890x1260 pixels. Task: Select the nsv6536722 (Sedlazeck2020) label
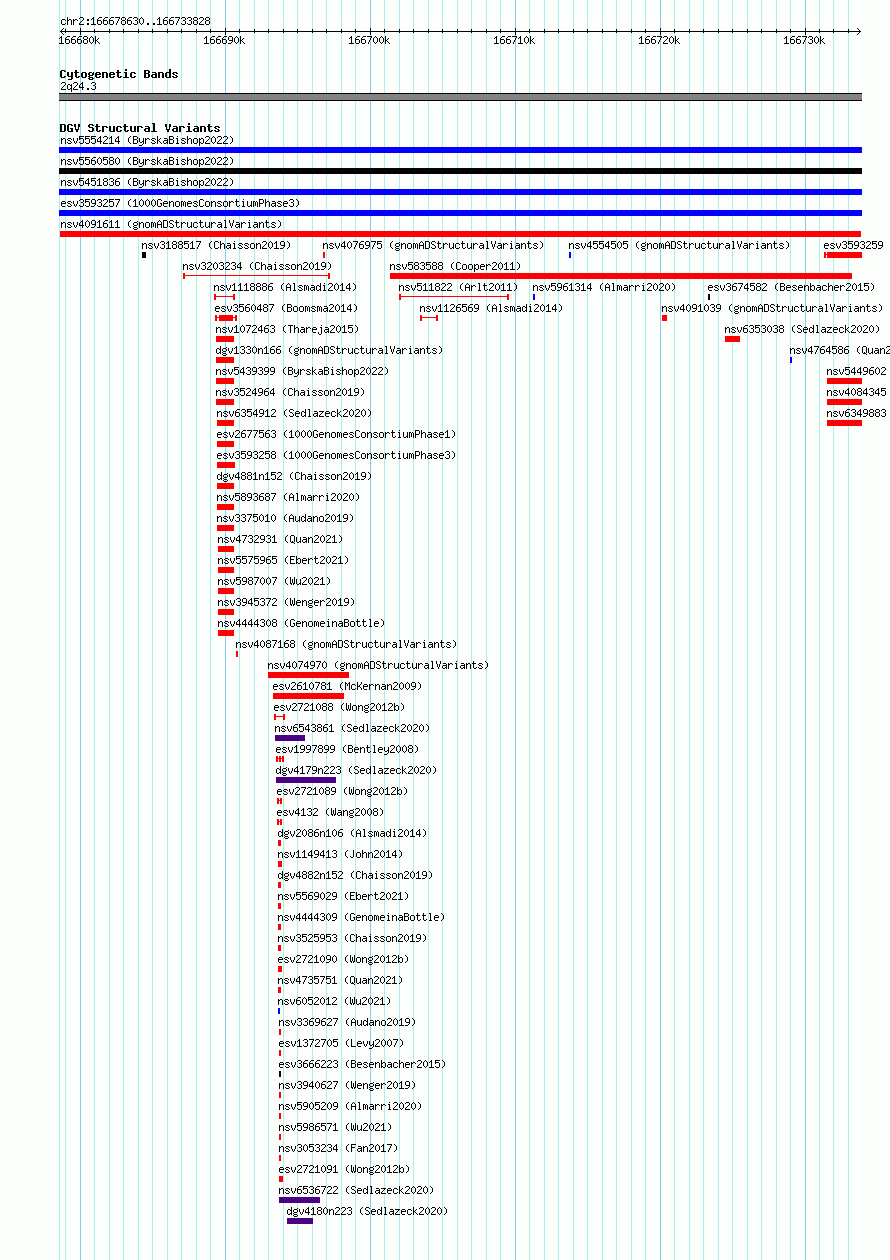point(356,1190)
